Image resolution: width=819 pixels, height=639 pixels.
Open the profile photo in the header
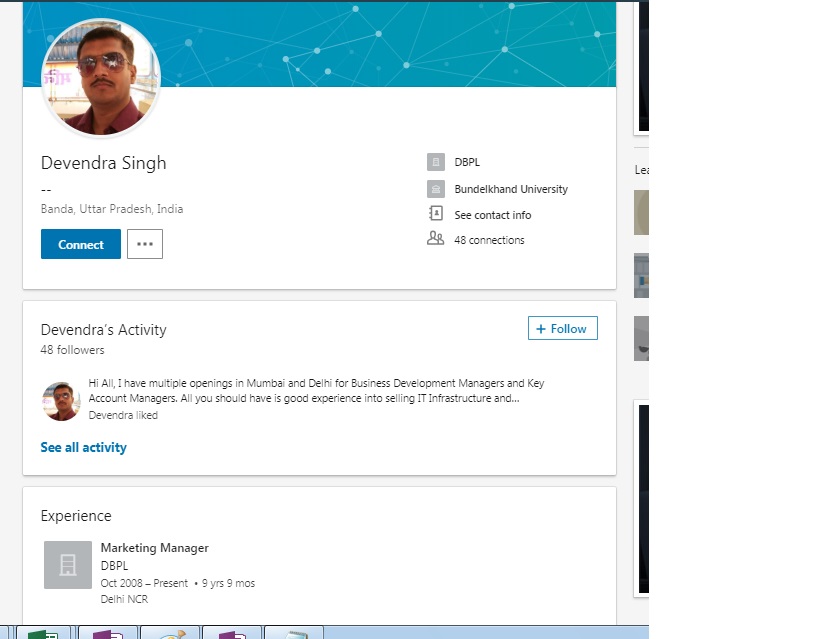pos(101,78)
